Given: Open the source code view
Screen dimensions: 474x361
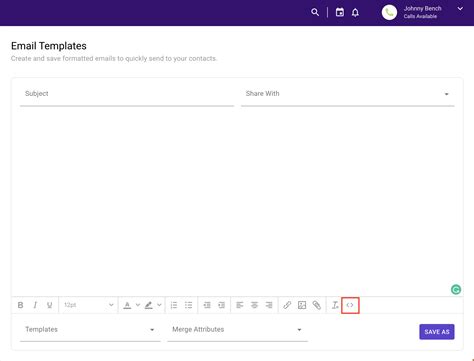Looking at the screenshot, I should point(350,305).
